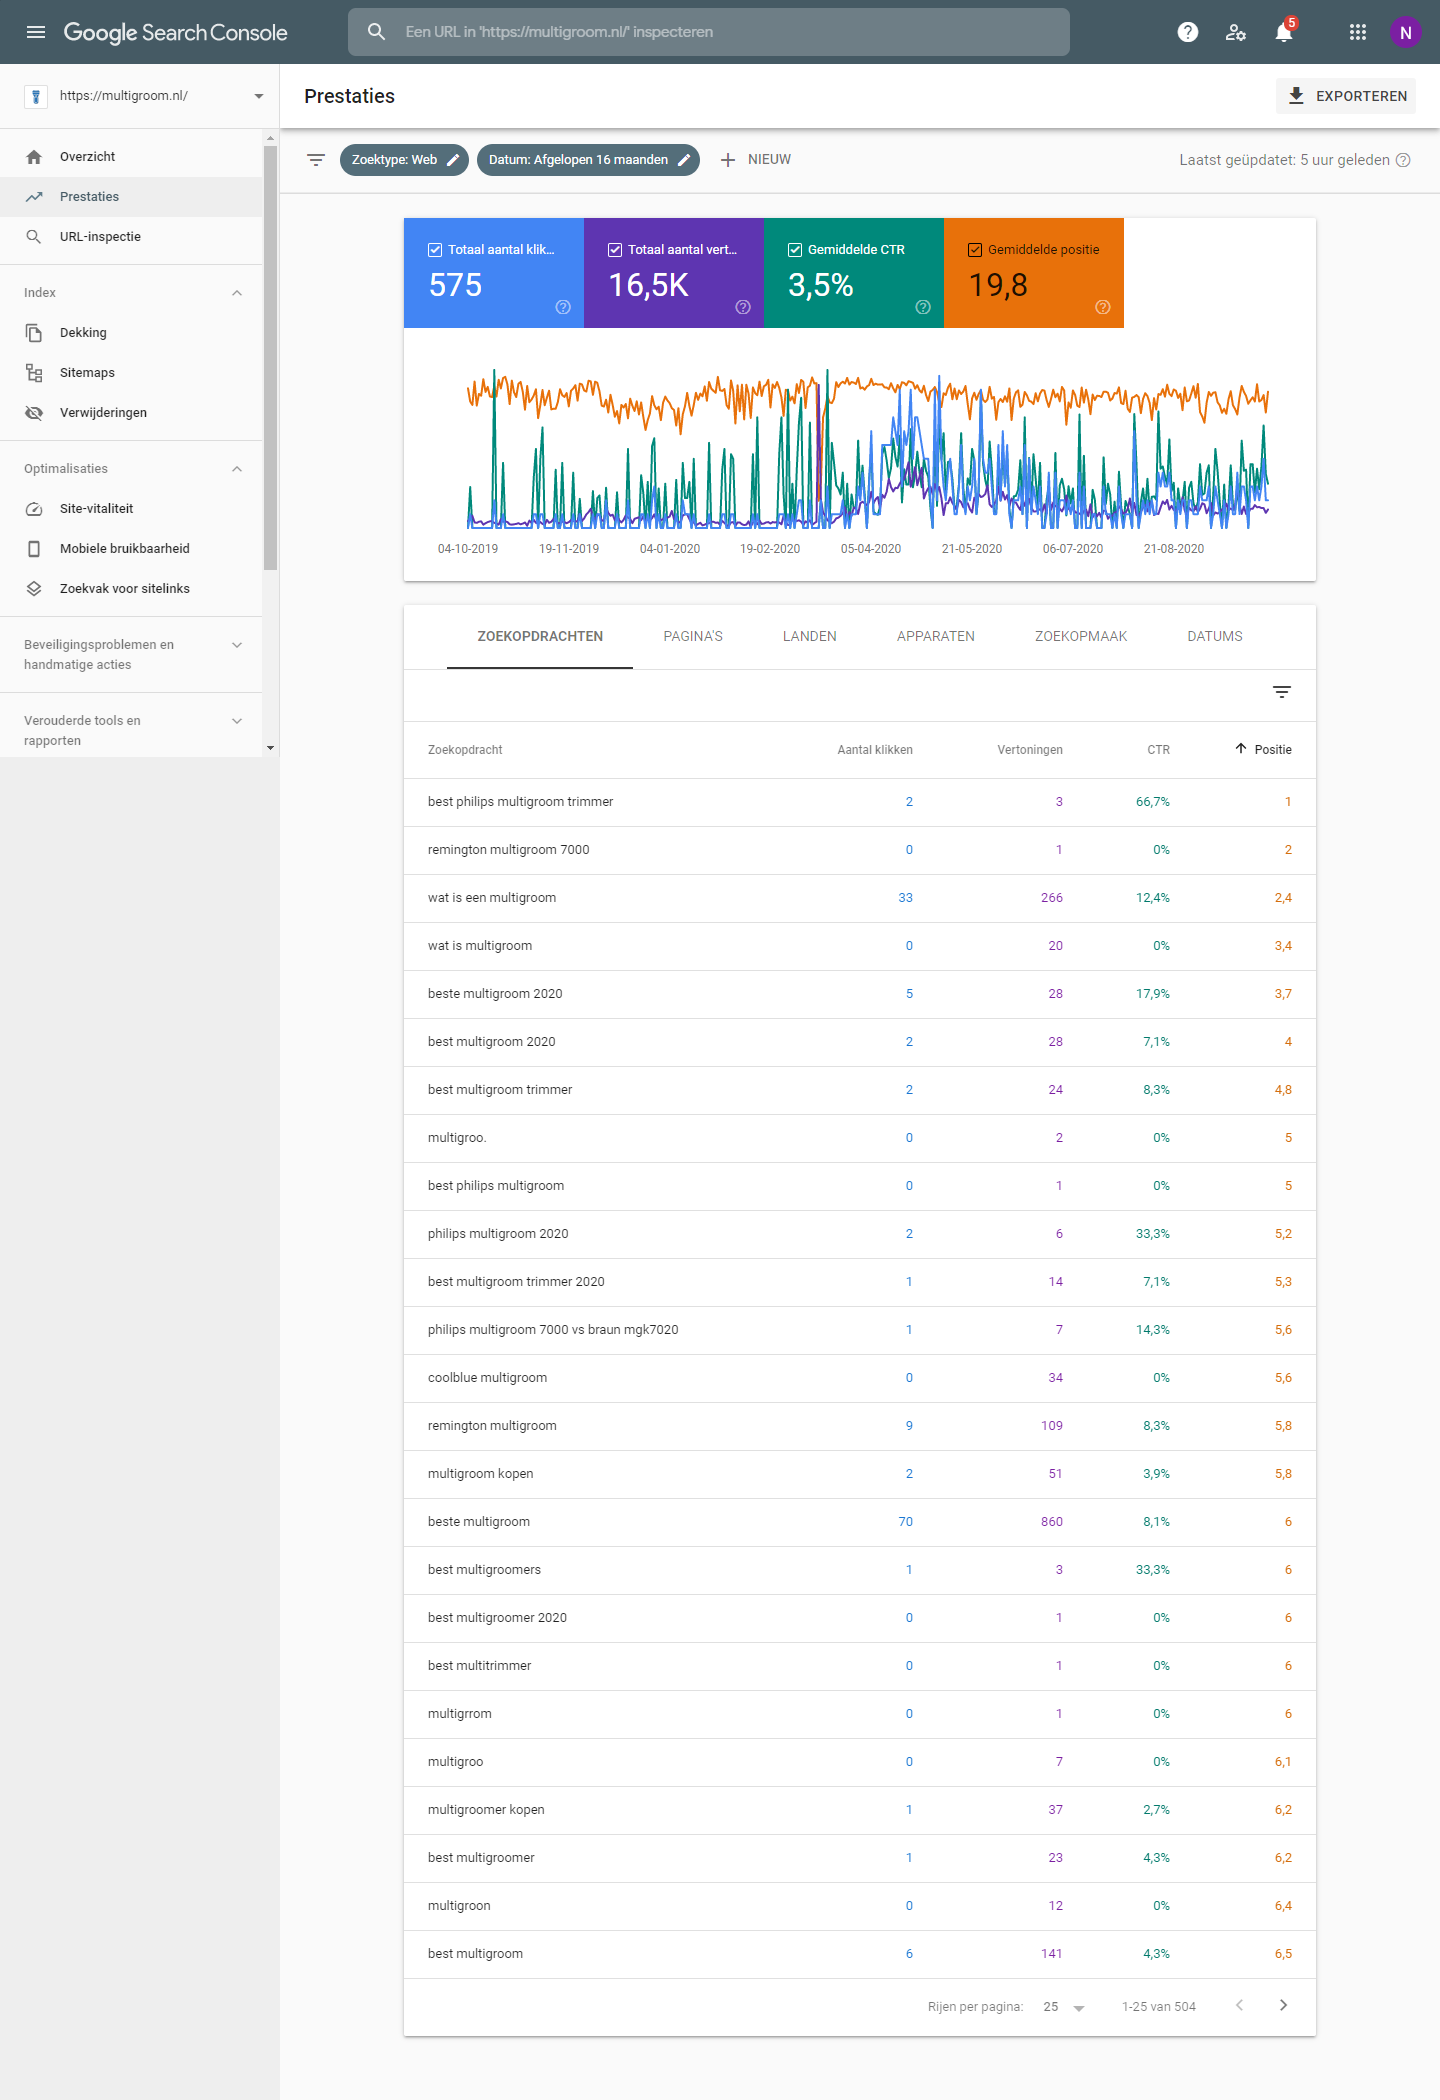Click the download icon beside Exporteren
The width and height of the screenshot is (1440, 2100).
tap(1296, 96)
